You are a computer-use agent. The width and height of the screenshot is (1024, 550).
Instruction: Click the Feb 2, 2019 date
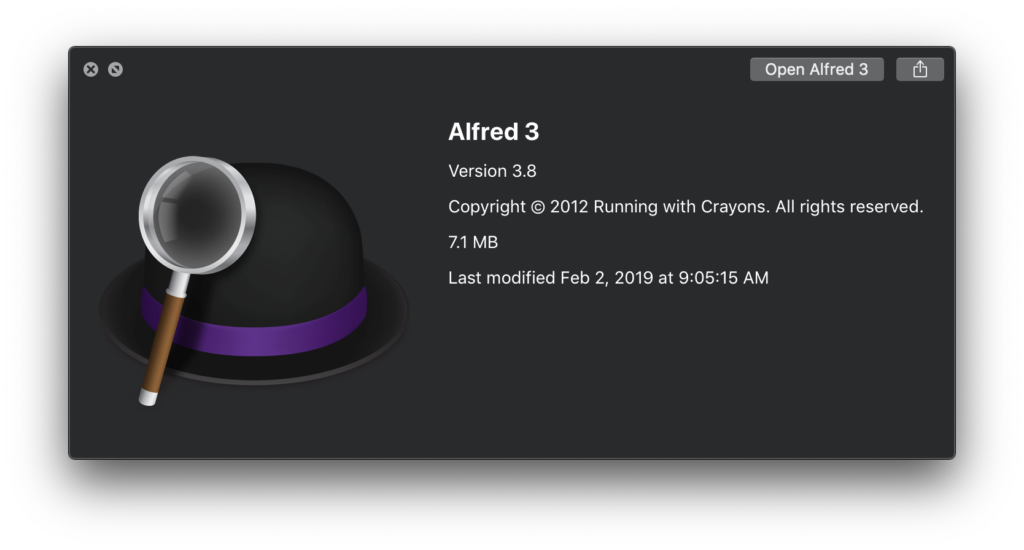point(607,278)
